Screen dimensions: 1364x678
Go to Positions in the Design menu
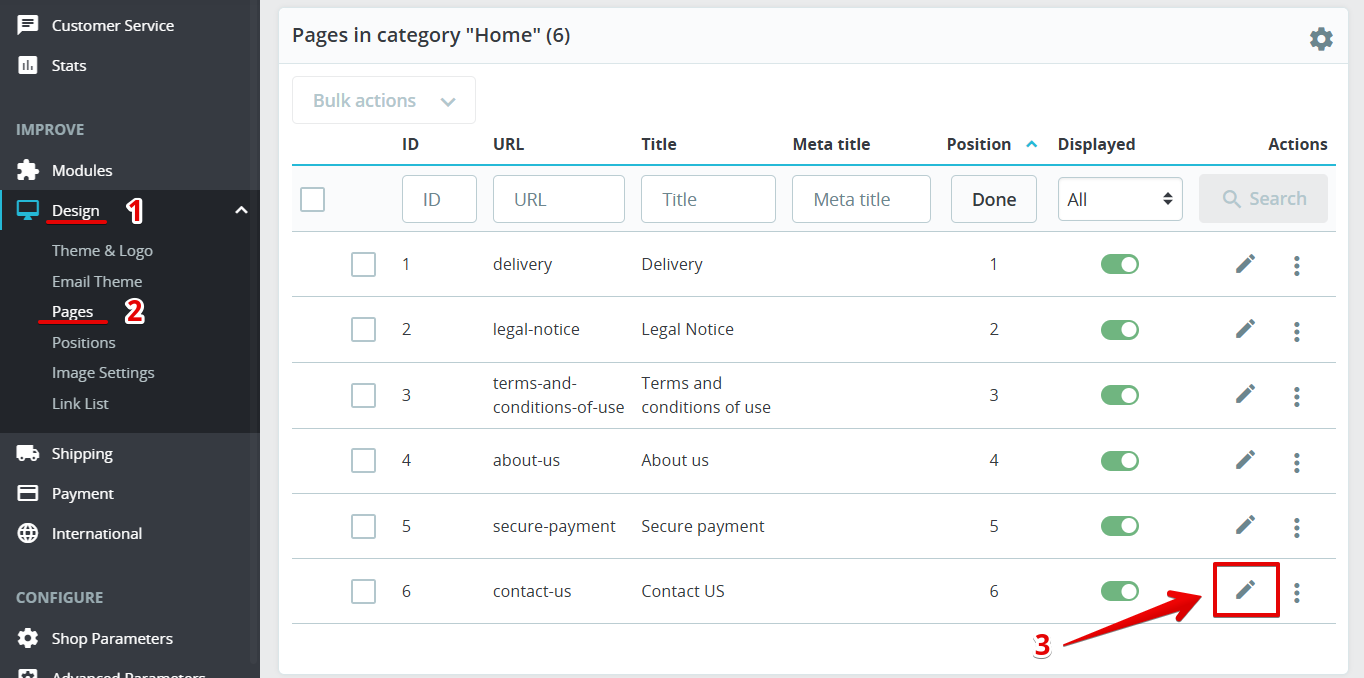click(x=84, y=342)
